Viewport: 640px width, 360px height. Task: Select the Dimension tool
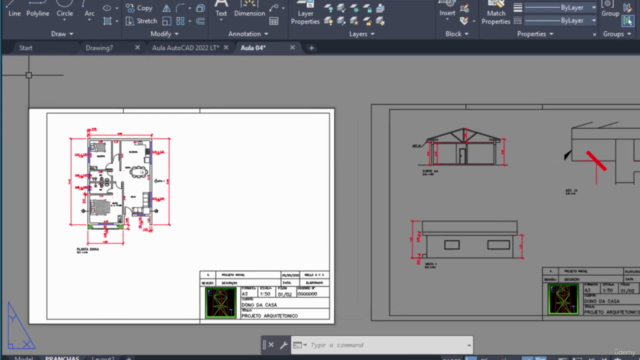[249, 9]
